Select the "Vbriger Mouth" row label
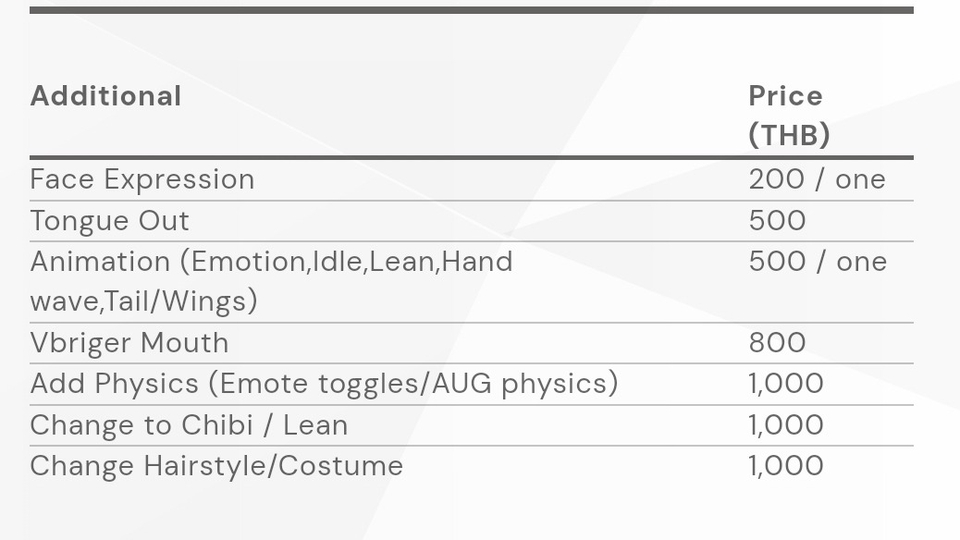The image size is (960, 540). (x=129, y=343)
